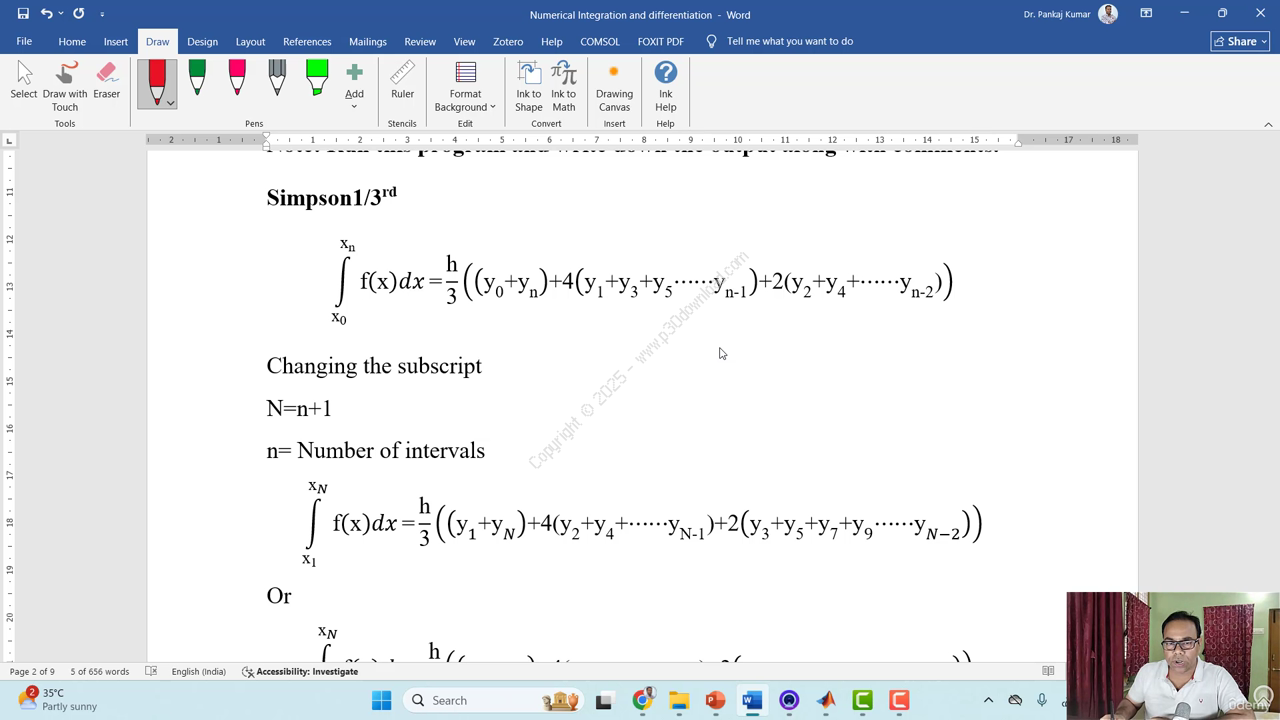This screenshot has width=1280, height=720.
Task: Click the Simpson1/3rd heading text
Action: [x=331, y=196]
